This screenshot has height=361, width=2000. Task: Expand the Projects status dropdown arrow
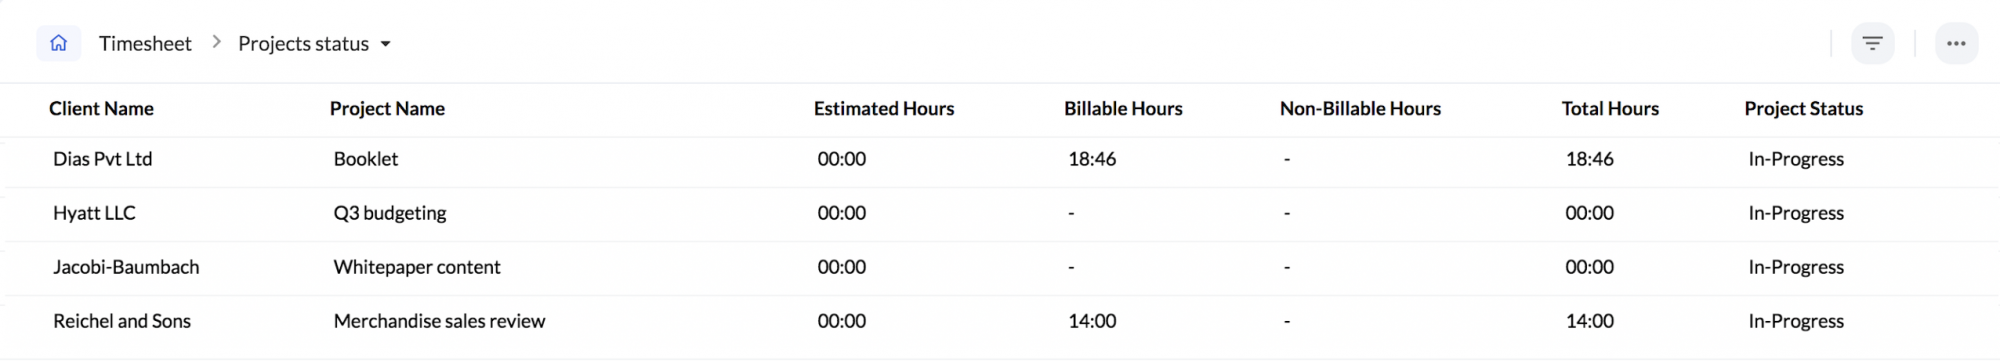click(386, 44)
